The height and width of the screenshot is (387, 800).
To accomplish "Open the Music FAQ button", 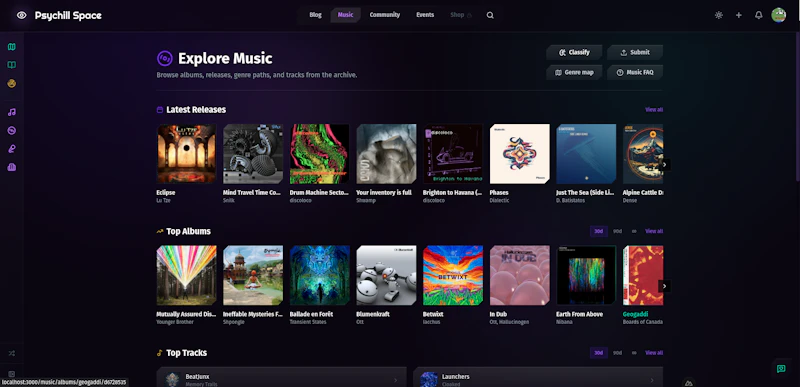I will 635,72.
